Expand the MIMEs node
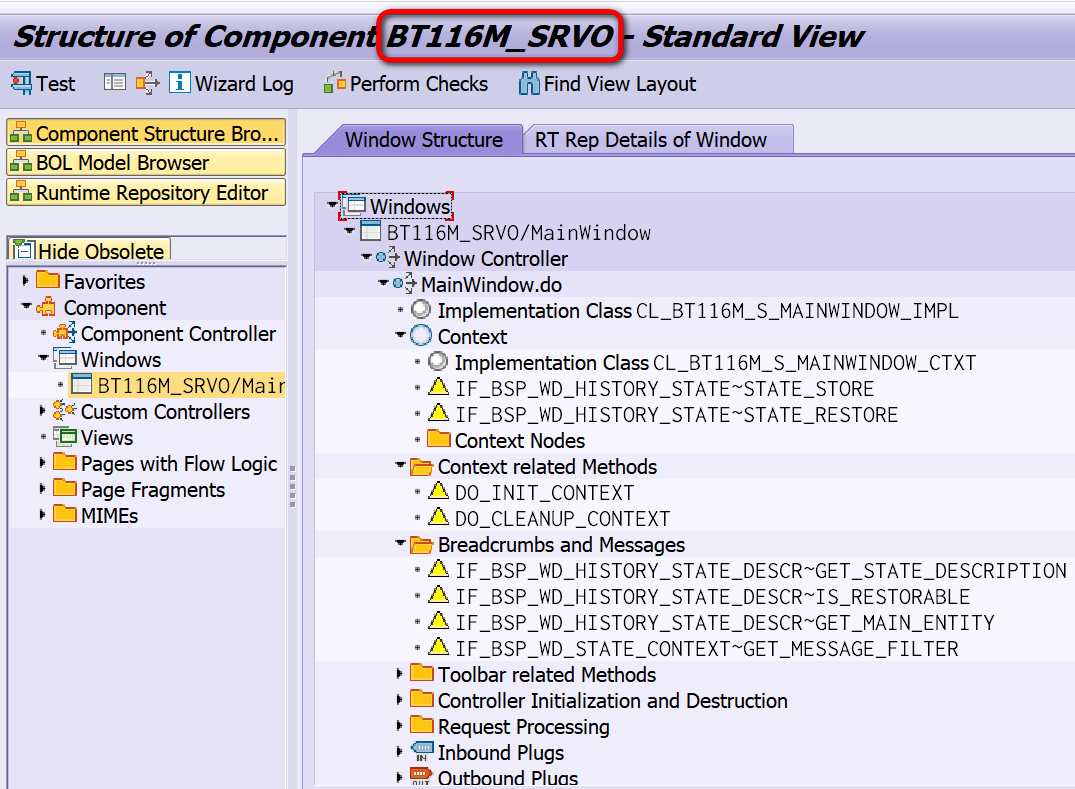1075x789 pixels. (x=43, y=514)
